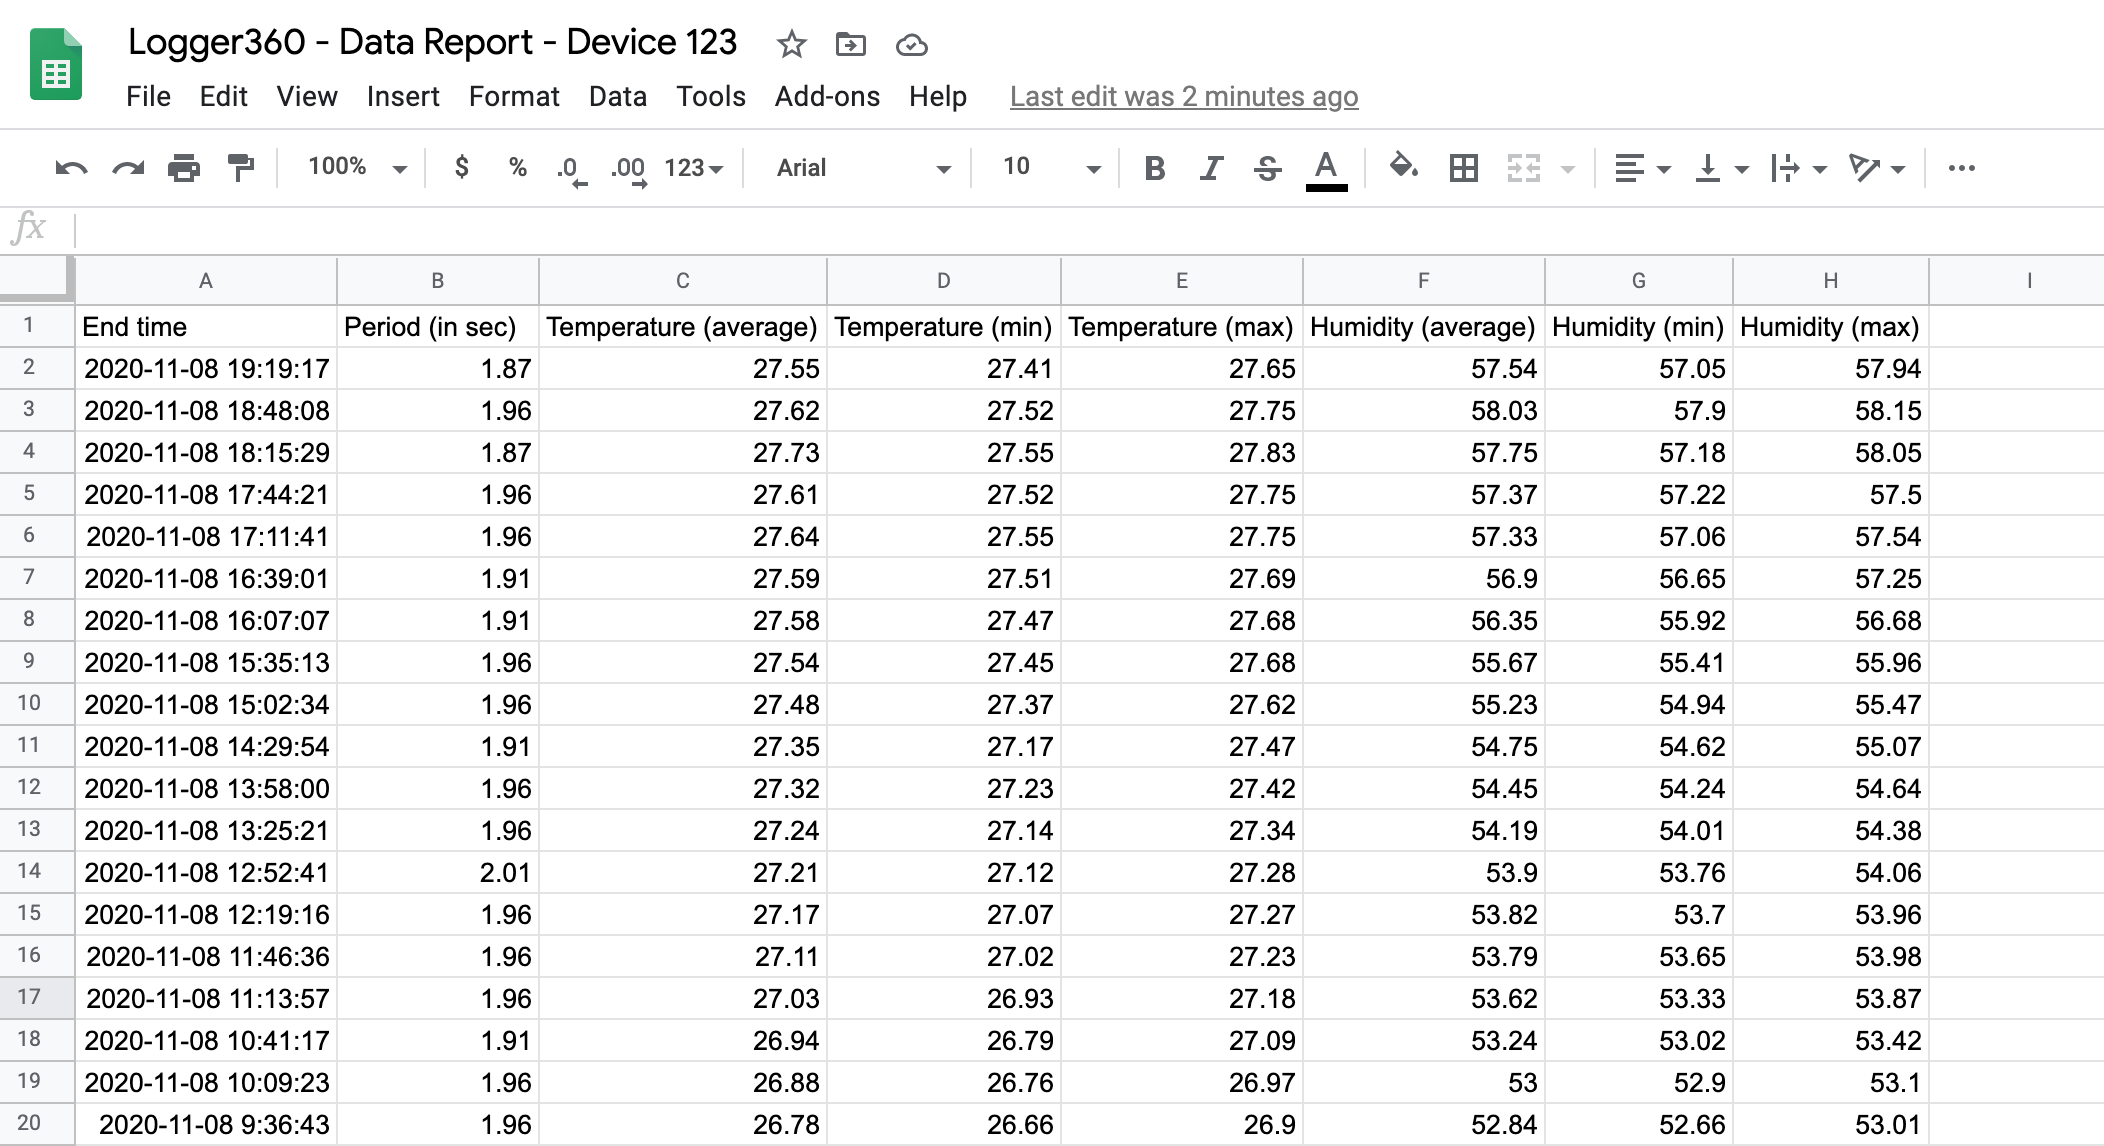Select the 'Humidity (max)' header cell

tap(1831, 327)
